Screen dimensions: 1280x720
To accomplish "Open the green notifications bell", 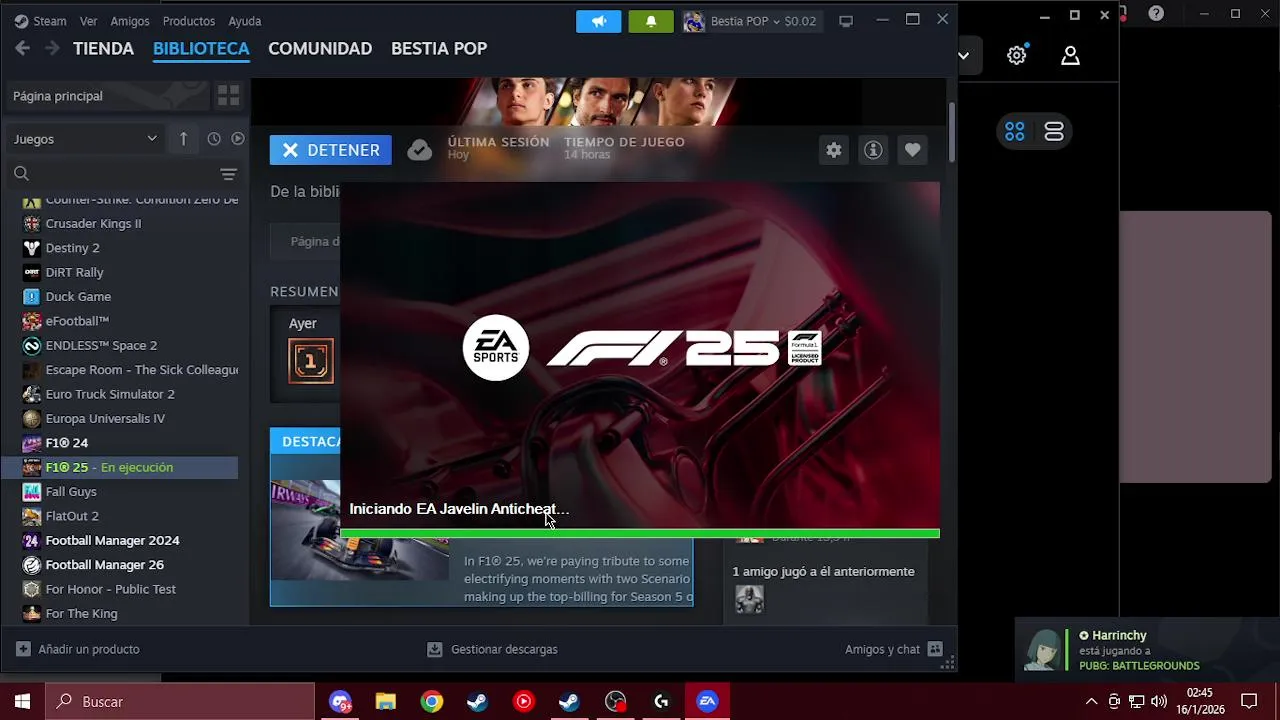I will (x=651, y=21).
